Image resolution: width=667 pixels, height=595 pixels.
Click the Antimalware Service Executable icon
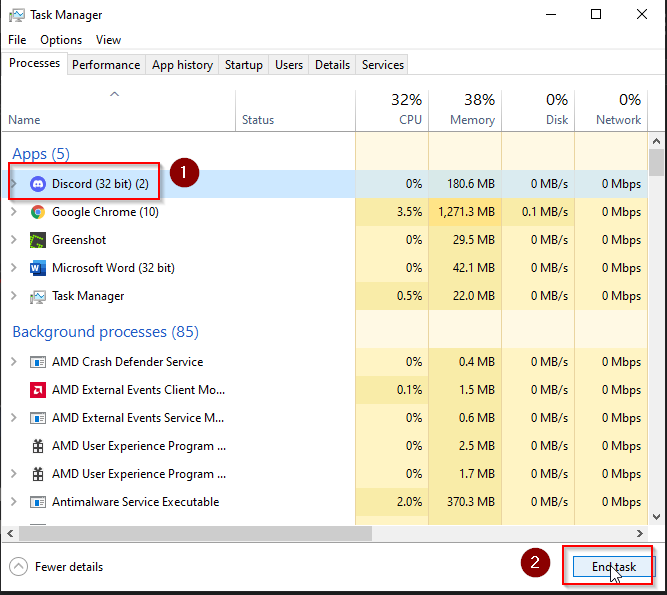[x=38, y=502]
